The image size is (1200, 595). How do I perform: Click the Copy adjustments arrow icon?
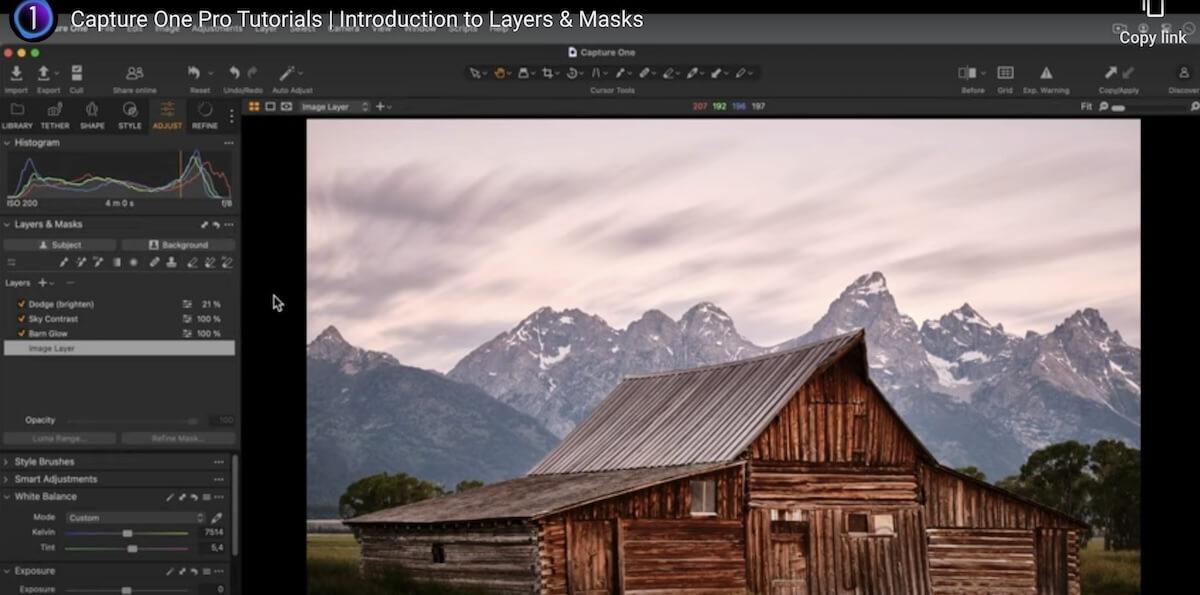(x=1110, y=73)
